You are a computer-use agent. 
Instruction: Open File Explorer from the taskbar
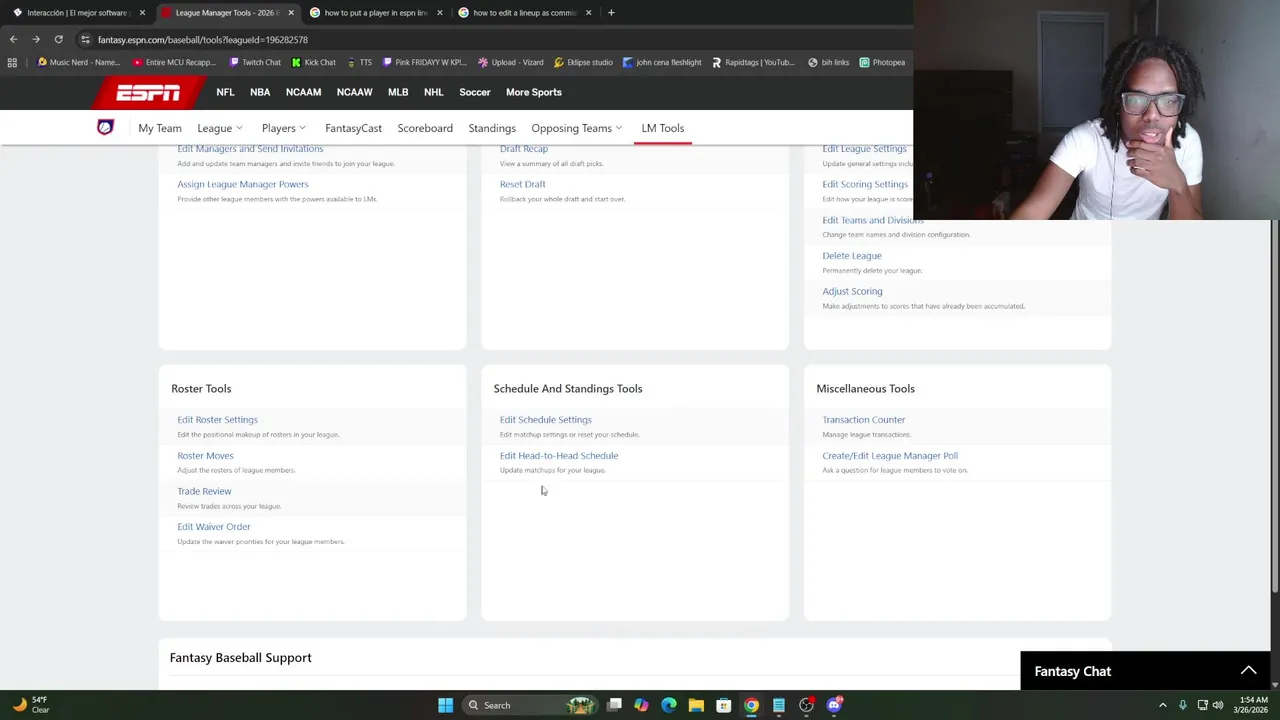point(696,705)
